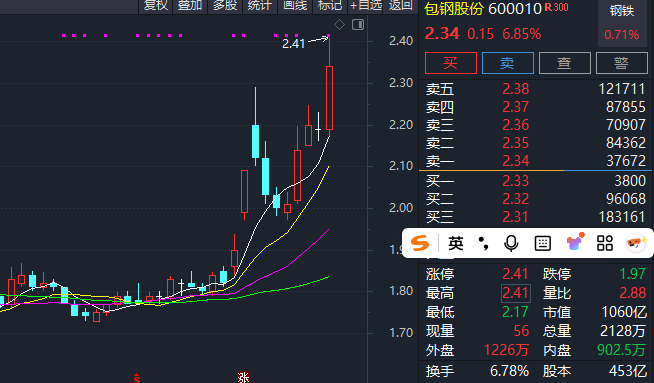The height and width of the screenshot is (383, 654).
Task: Click the diamond marker icon above chart
Action: [x=339, y=25]
